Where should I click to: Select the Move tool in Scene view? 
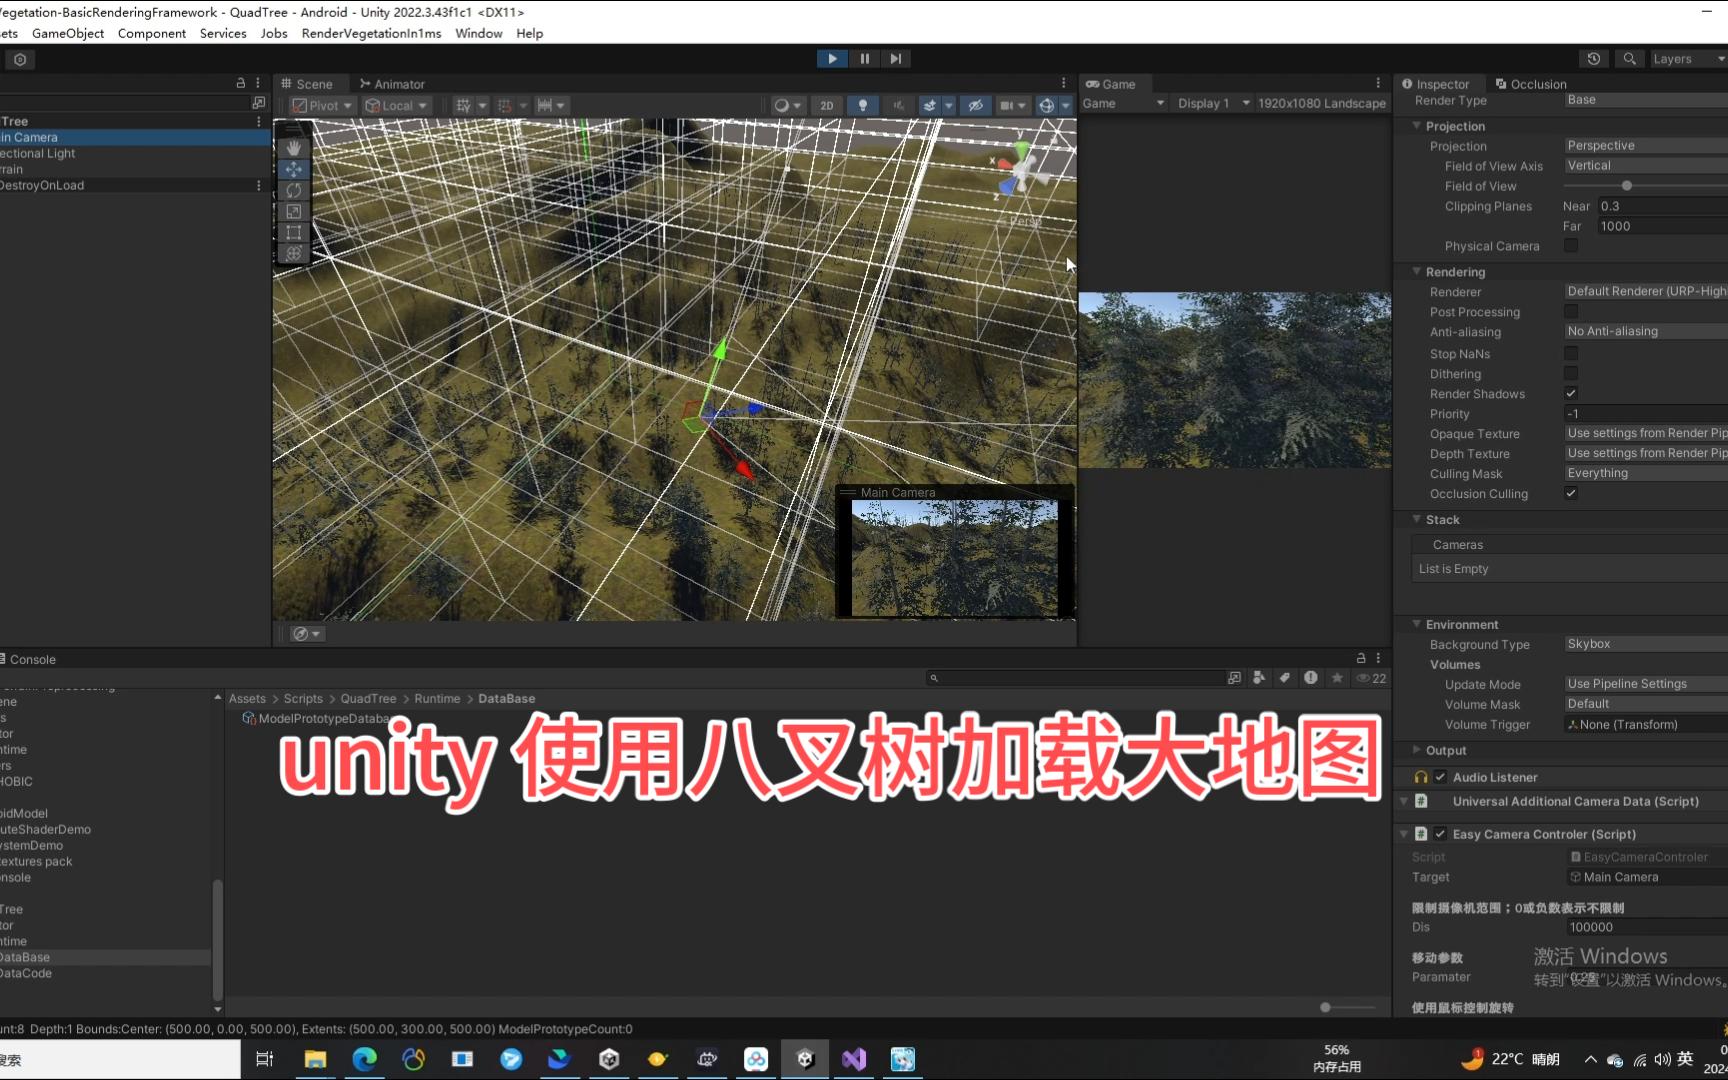[293, 169]
